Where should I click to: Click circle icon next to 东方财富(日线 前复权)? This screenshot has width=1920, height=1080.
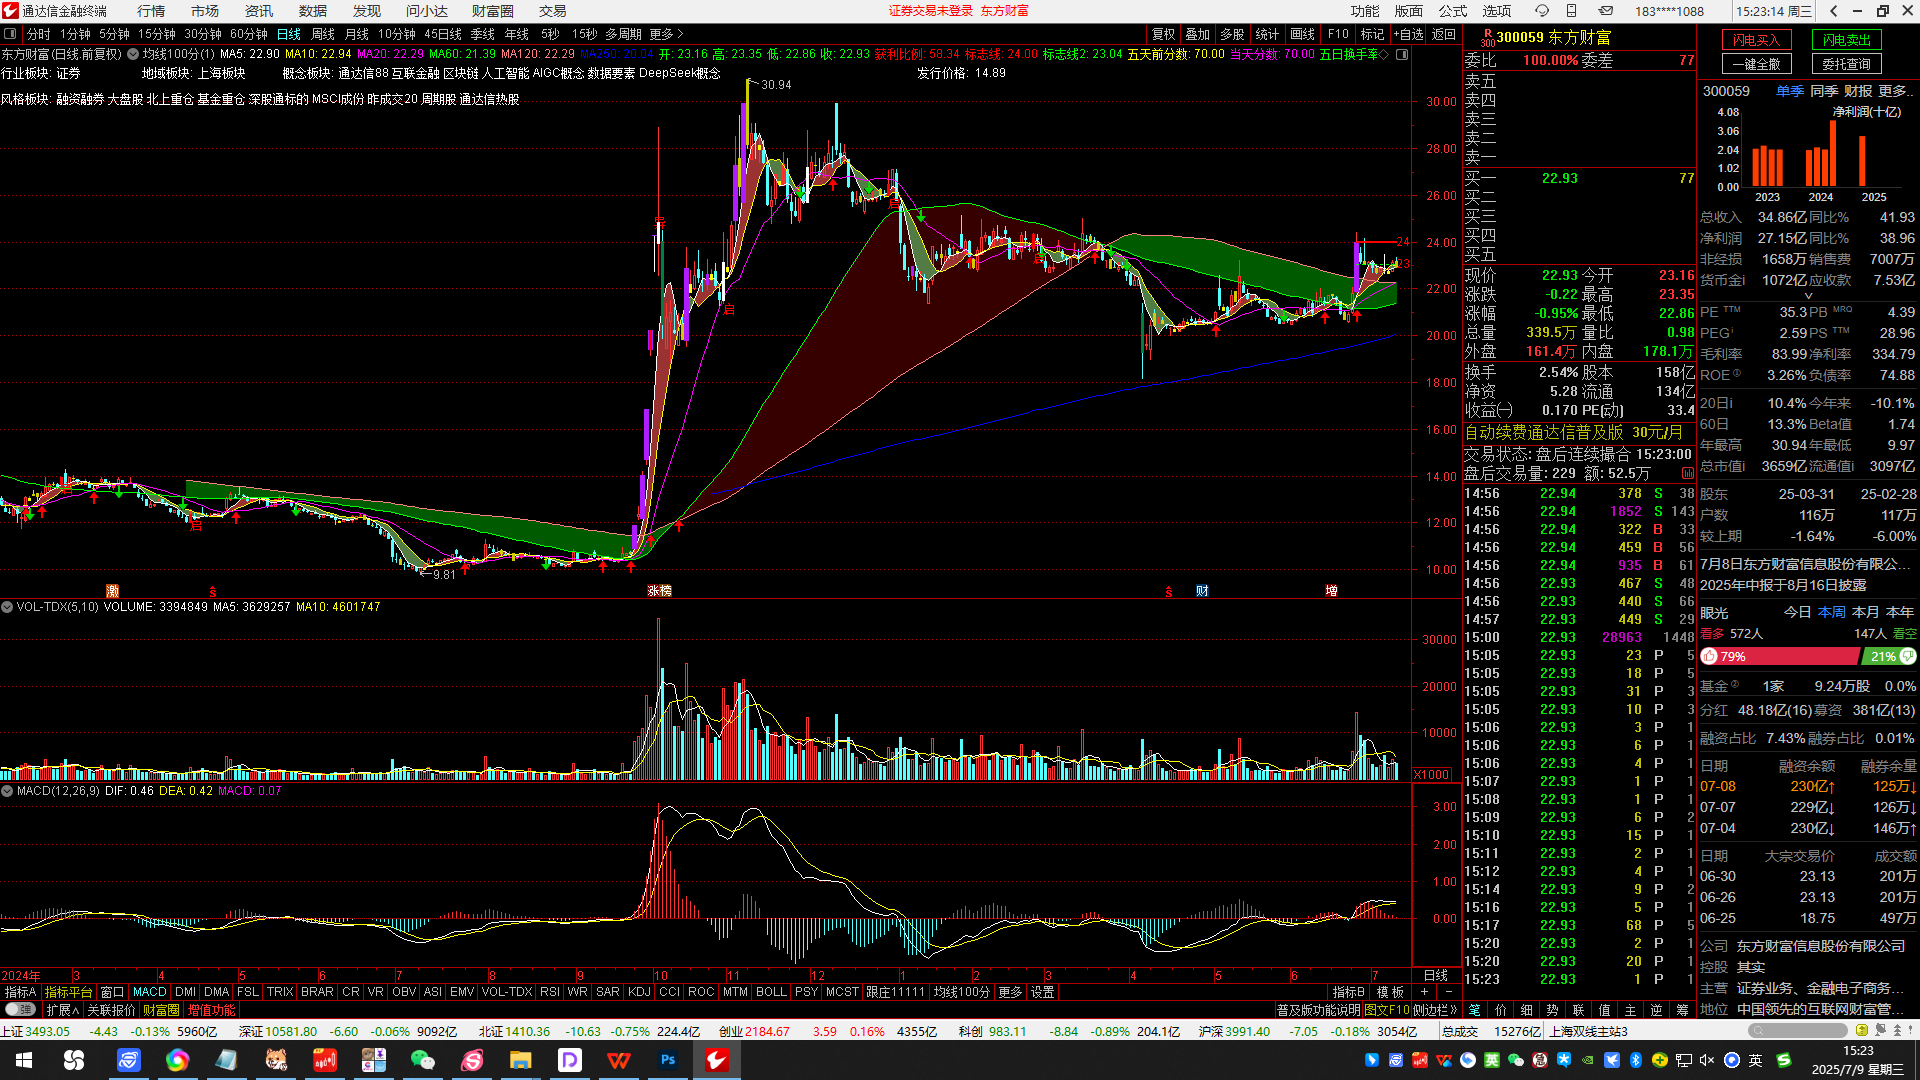pos(133,54)
